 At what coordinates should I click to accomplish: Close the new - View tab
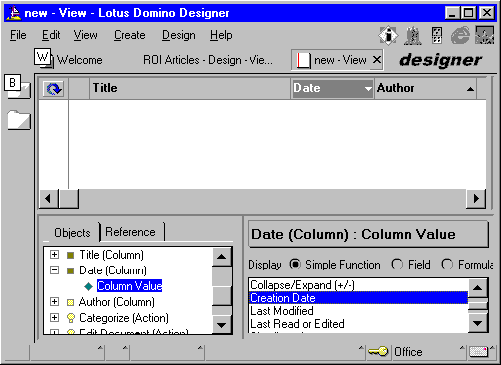(x=377, y=60)
